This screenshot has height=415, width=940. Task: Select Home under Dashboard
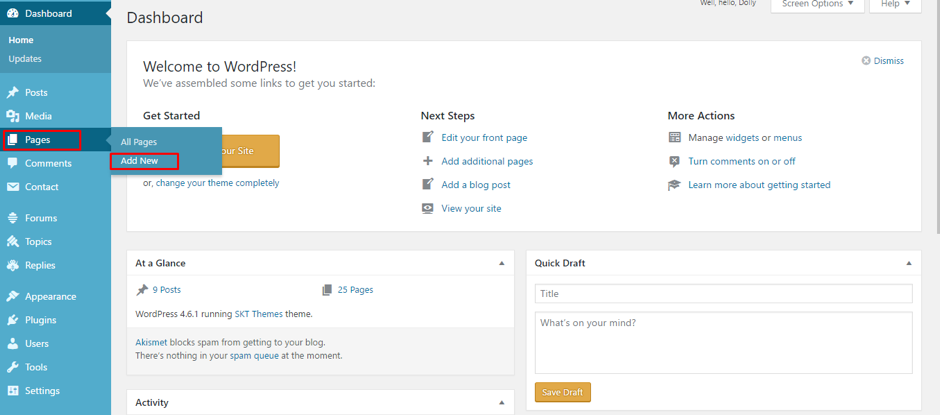pos(21,40)
